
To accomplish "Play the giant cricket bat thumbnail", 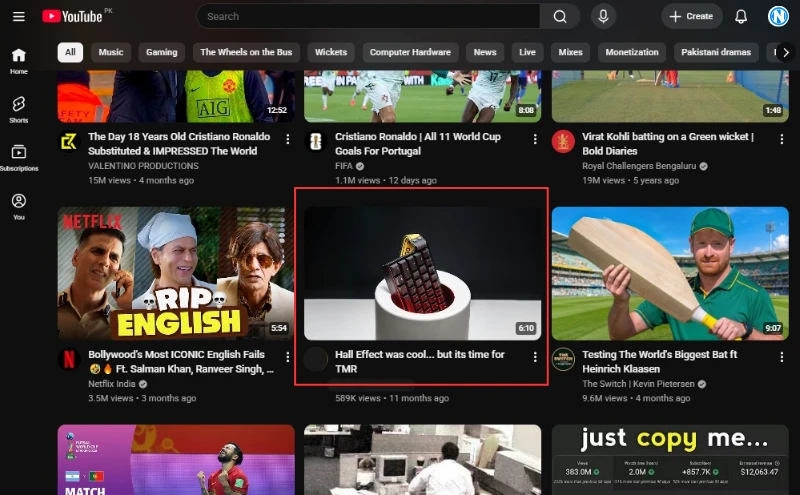I will tap(670, 273).
